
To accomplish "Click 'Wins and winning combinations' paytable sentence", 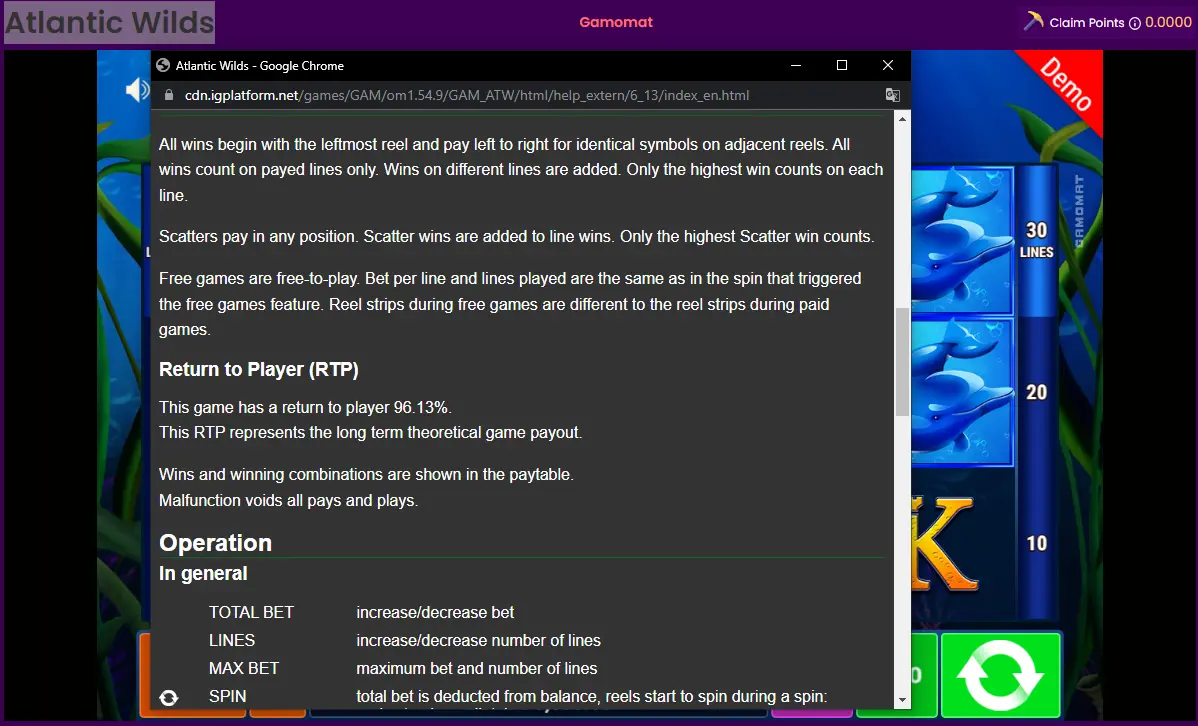I will (x=367, y=475).
